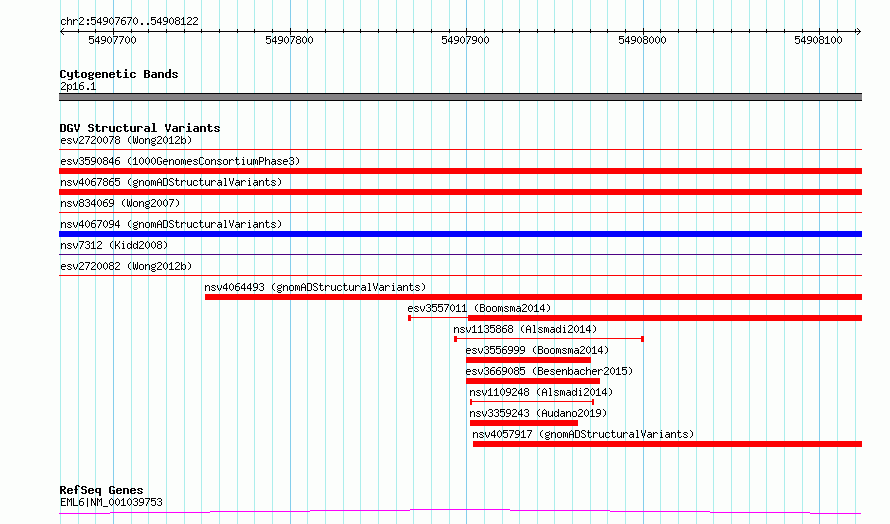
Task: Click the 54907900 ruler position label
Action: tap(465, 40)
